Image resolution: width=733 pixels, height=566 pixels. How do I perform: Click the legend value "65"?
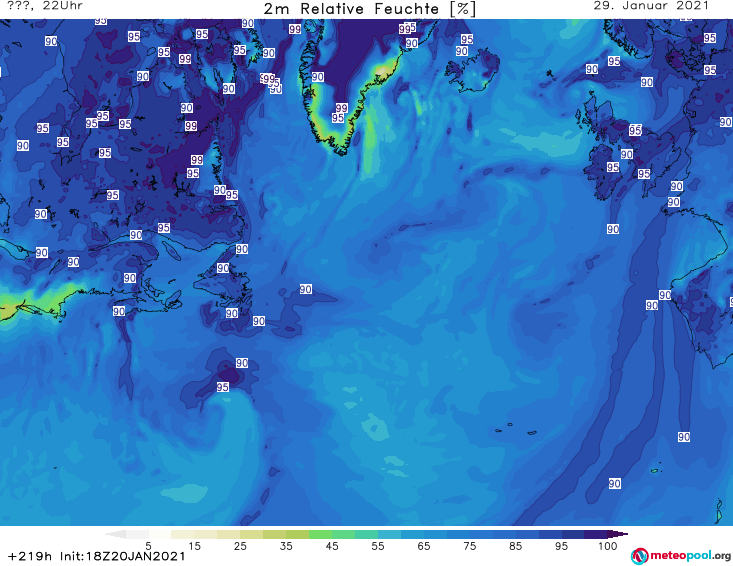[424, 546]
